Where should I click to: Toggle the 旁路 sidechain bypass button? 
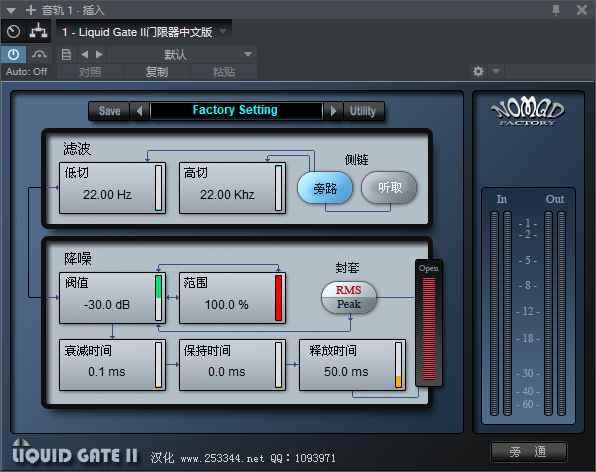(325, 188)
